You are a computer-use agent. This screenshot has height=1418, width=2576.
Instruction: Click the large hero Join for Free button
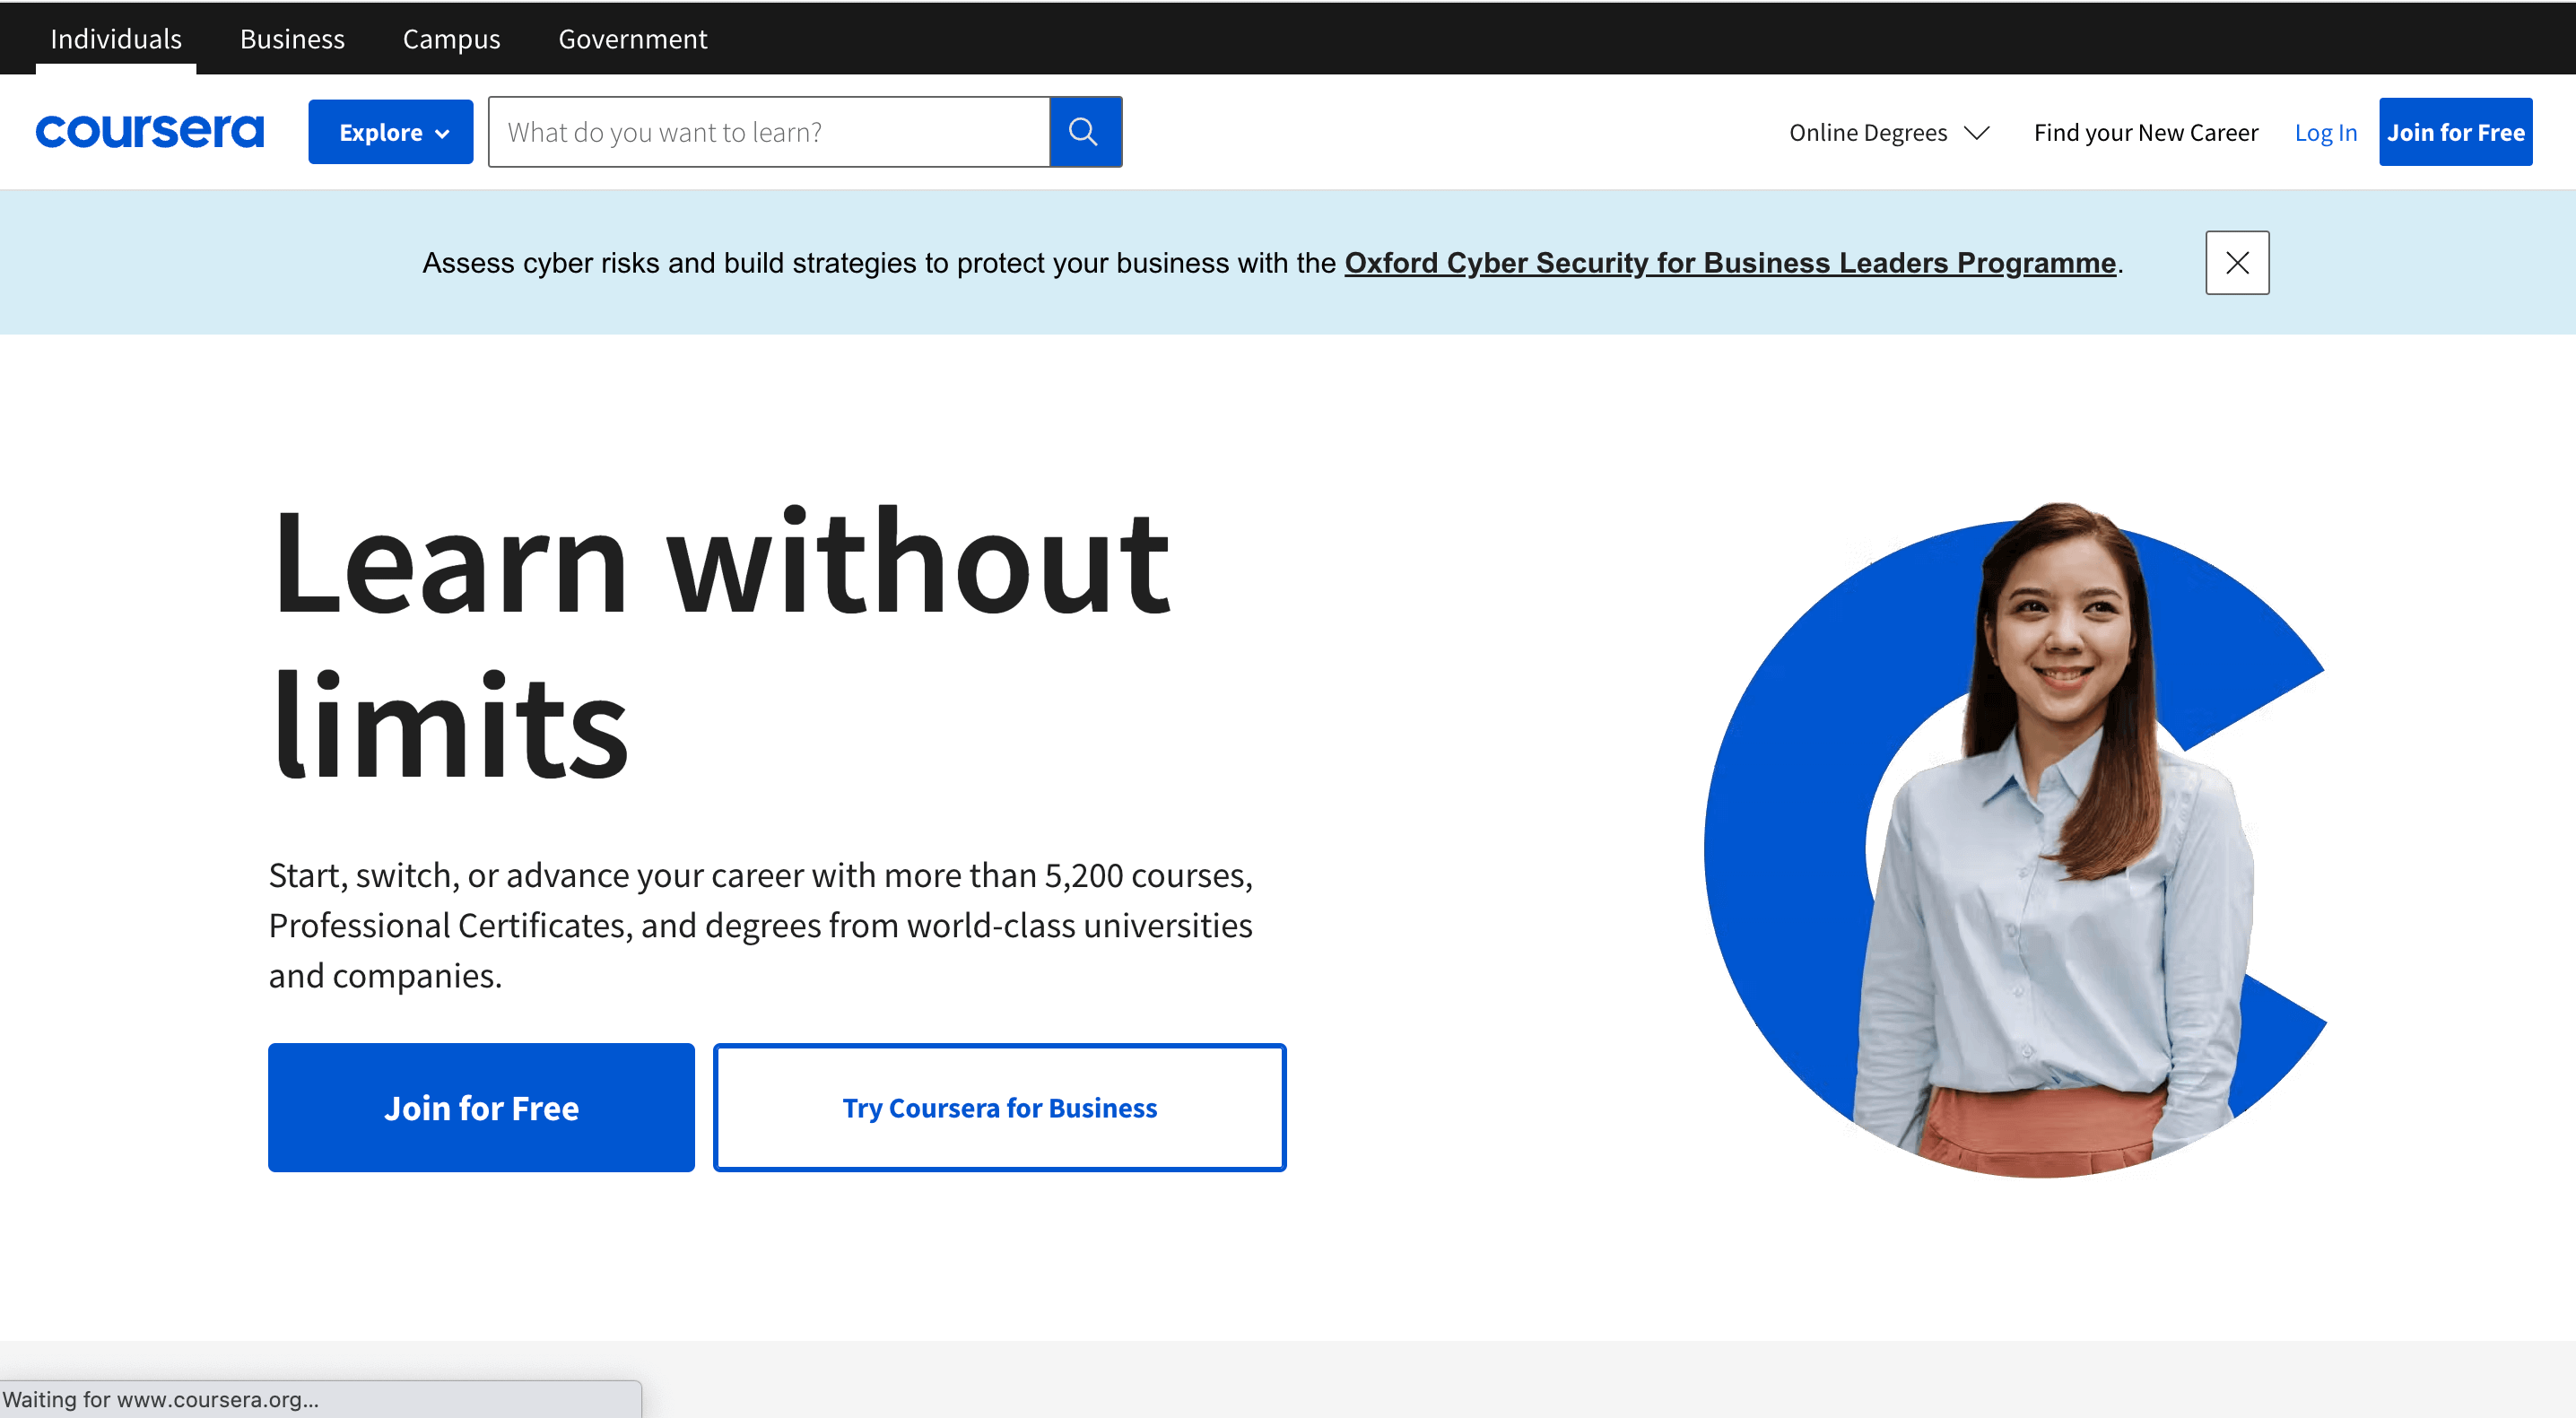coord(481,1107)
